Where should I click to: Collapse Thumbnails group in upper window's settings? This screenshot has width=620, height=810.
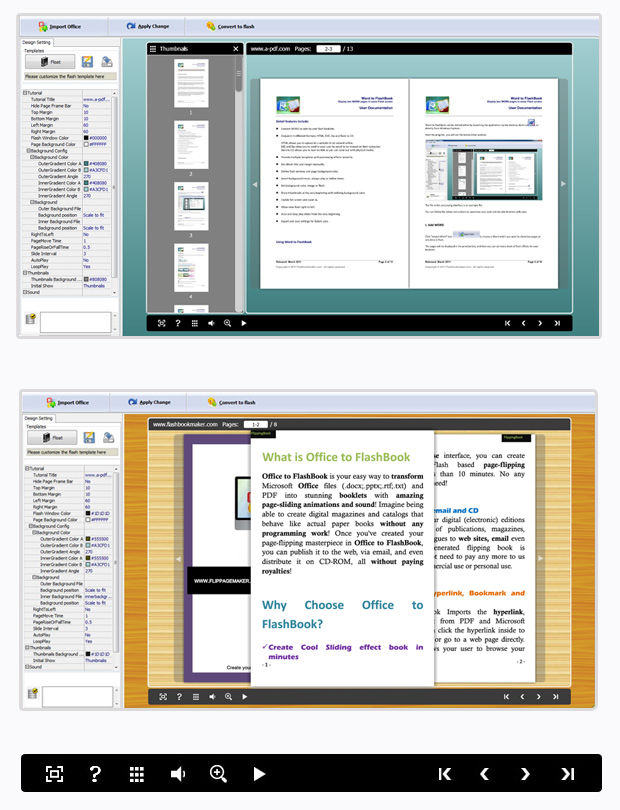25,273
